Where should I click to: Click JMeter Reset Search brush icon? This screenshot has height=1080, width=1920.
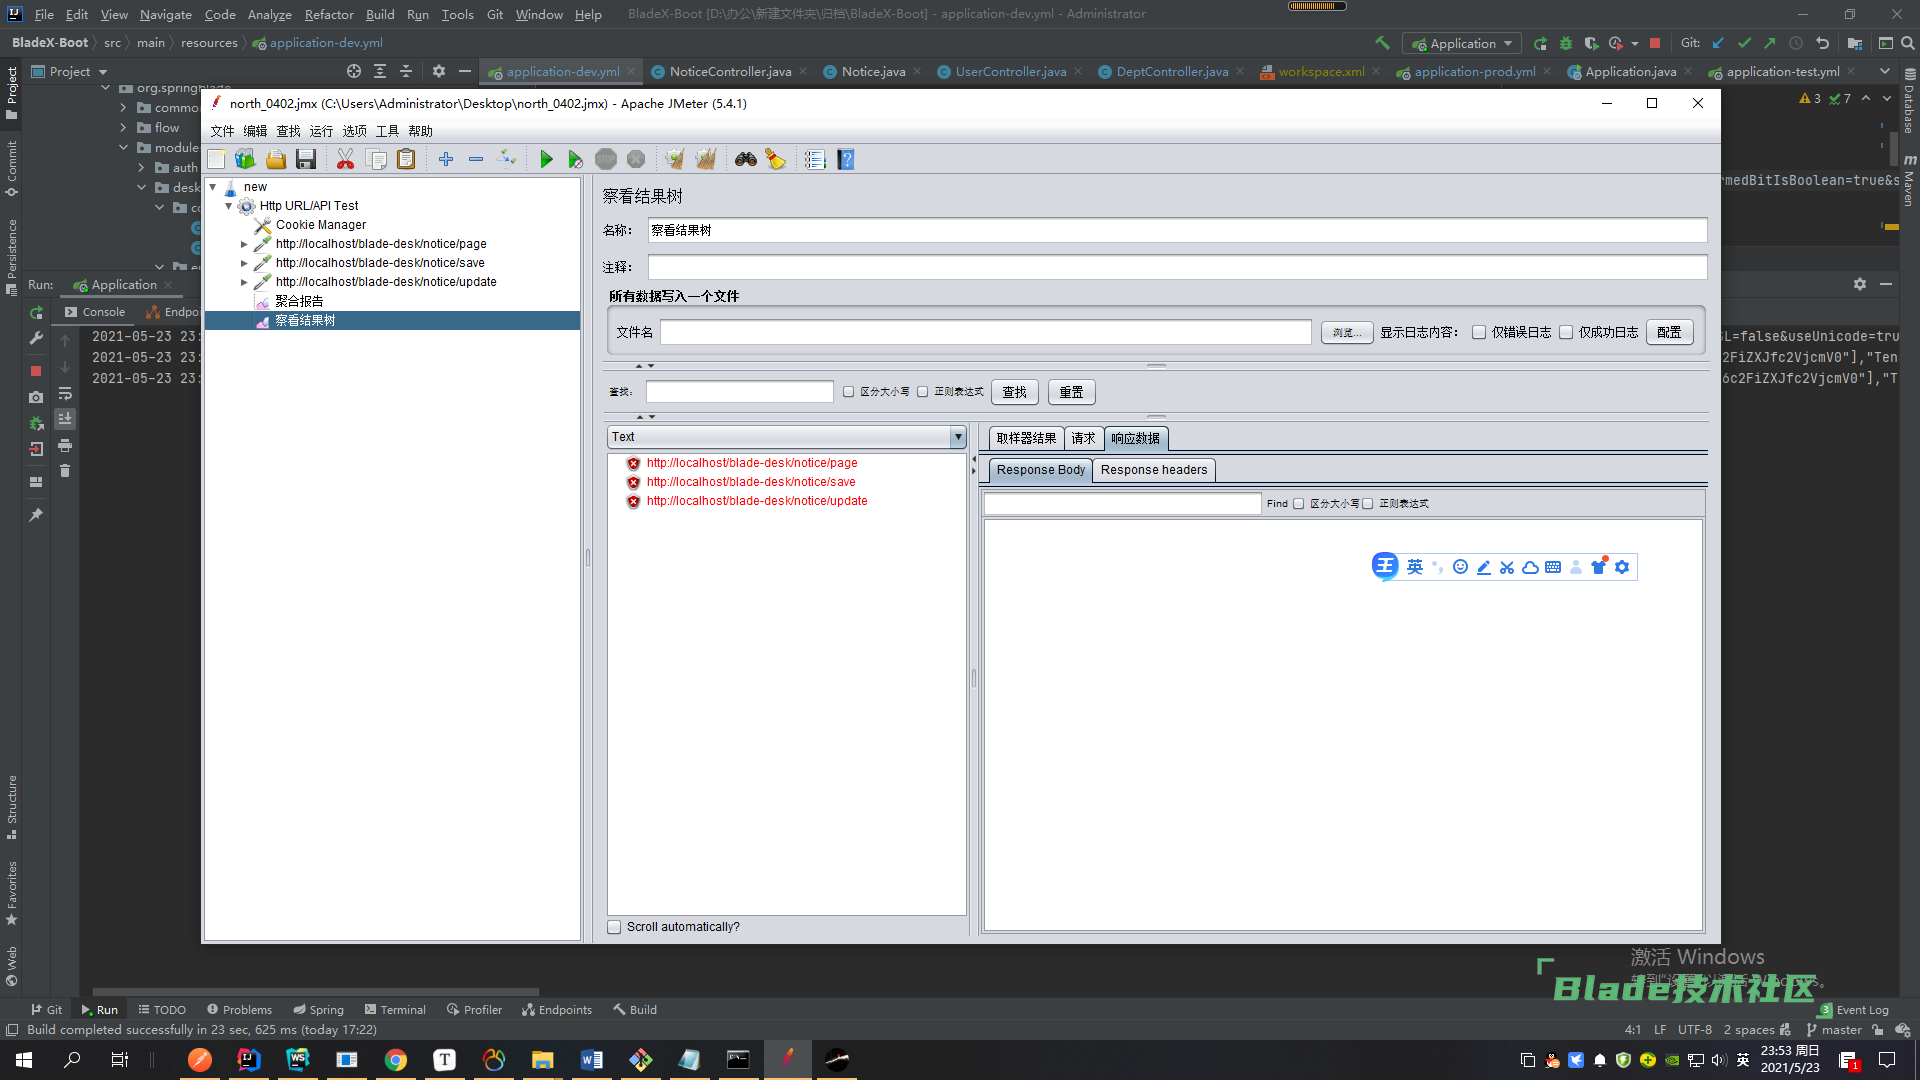point(776,159)
